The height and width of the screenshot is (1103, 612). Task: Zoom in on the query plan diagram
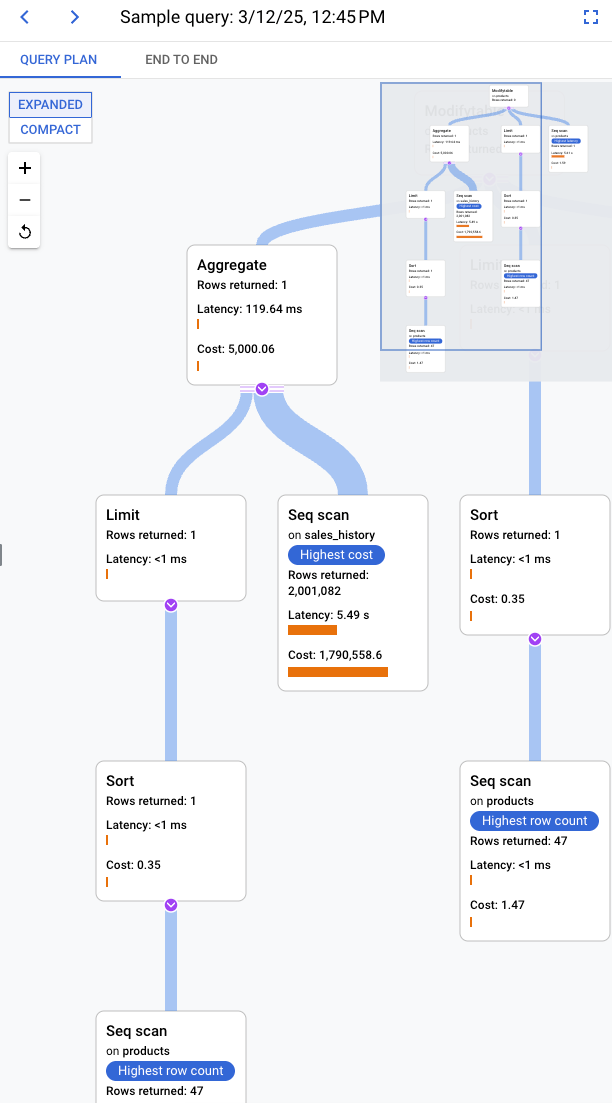tap(24, 168)
